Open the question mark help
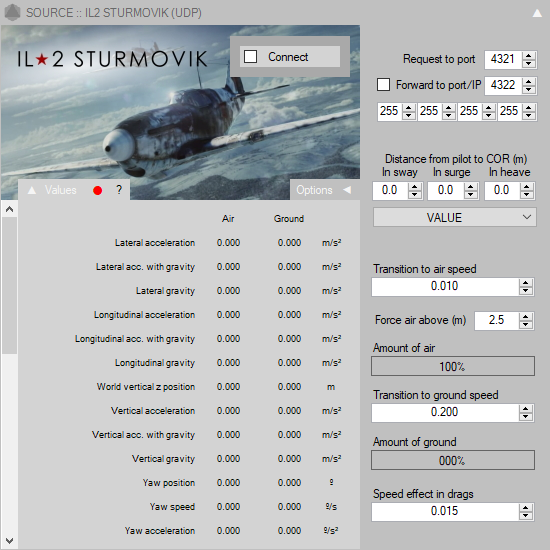Image resolution: width=550 pixels, height=550 pixels. [119, 190]
